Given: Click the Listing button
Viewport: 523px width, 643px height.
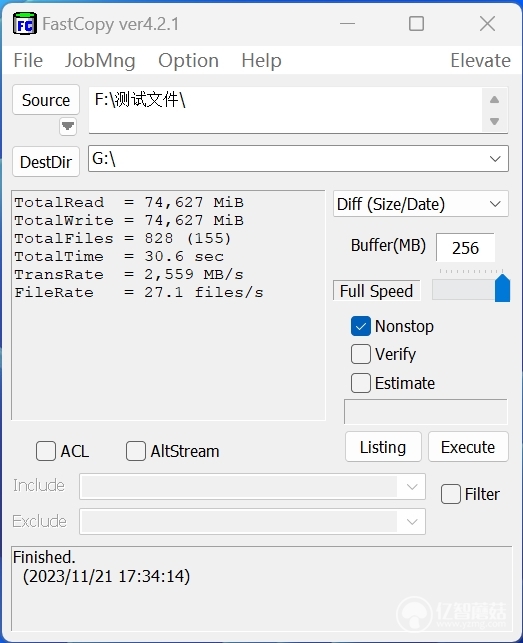Looking at the screenshot, I should point(383,447).
